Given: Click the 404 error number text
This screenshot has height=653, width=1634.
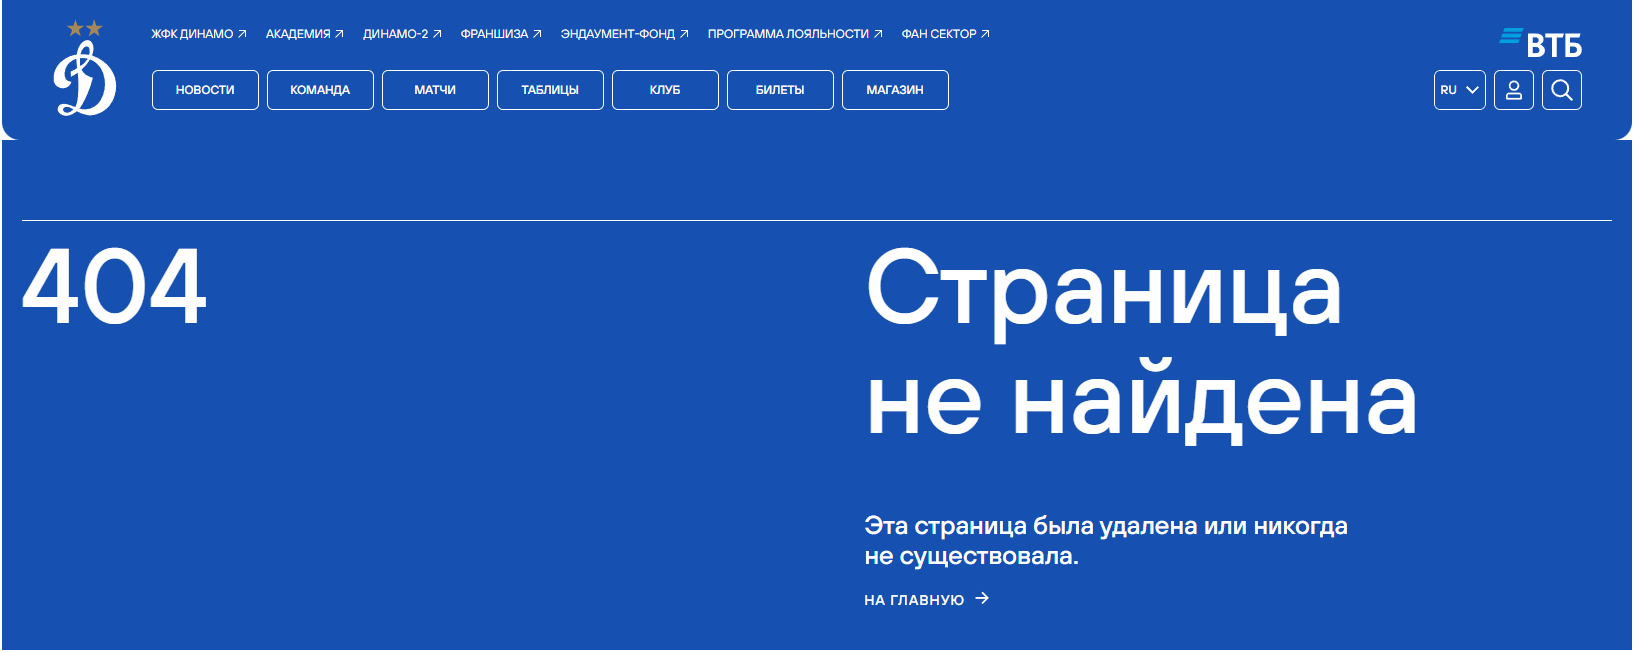Looking at the screenshot, I should click(x=114, y=287).
